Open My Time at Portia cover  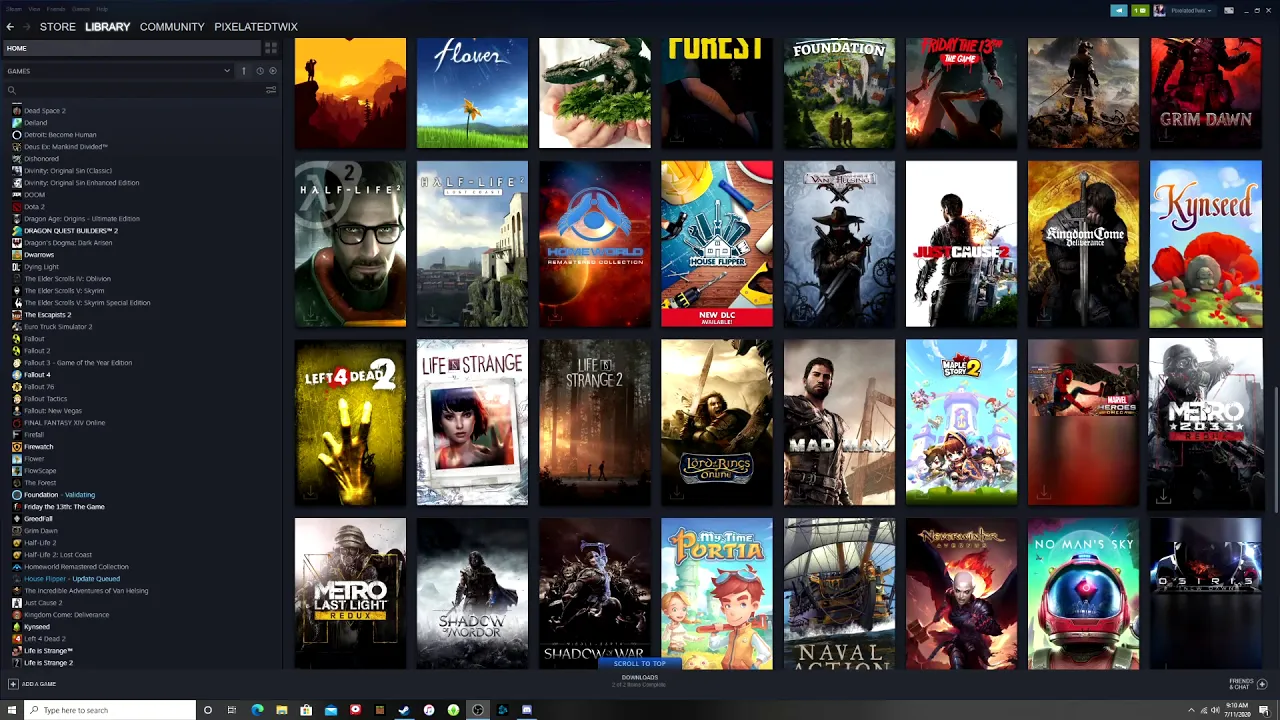click(717, 593)
